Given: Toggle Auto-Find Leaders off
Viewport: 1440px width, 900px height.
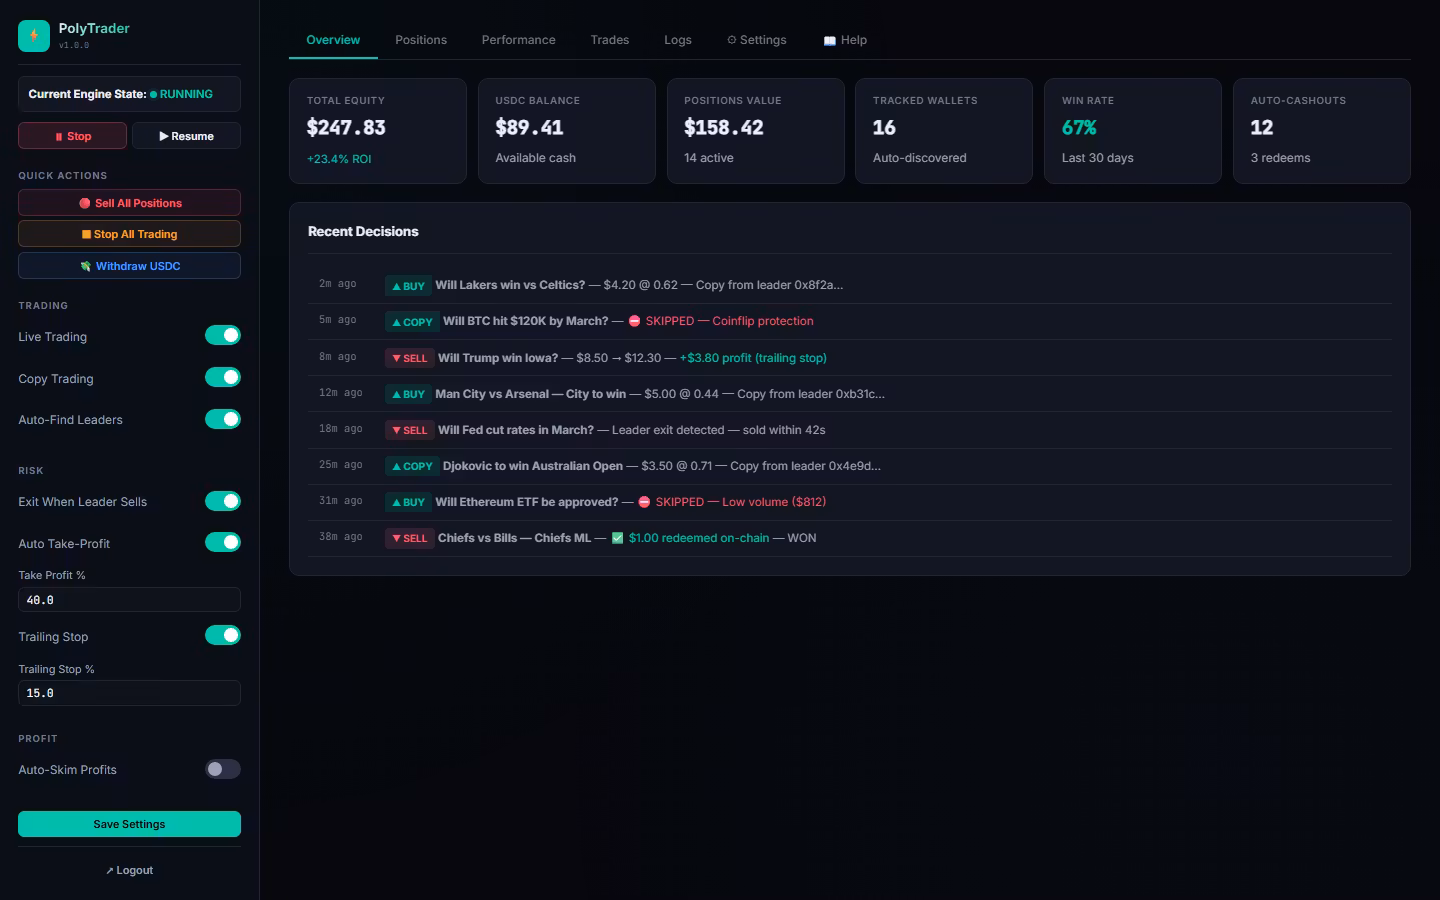Looking at the screenshot, I should coord(223,419).
